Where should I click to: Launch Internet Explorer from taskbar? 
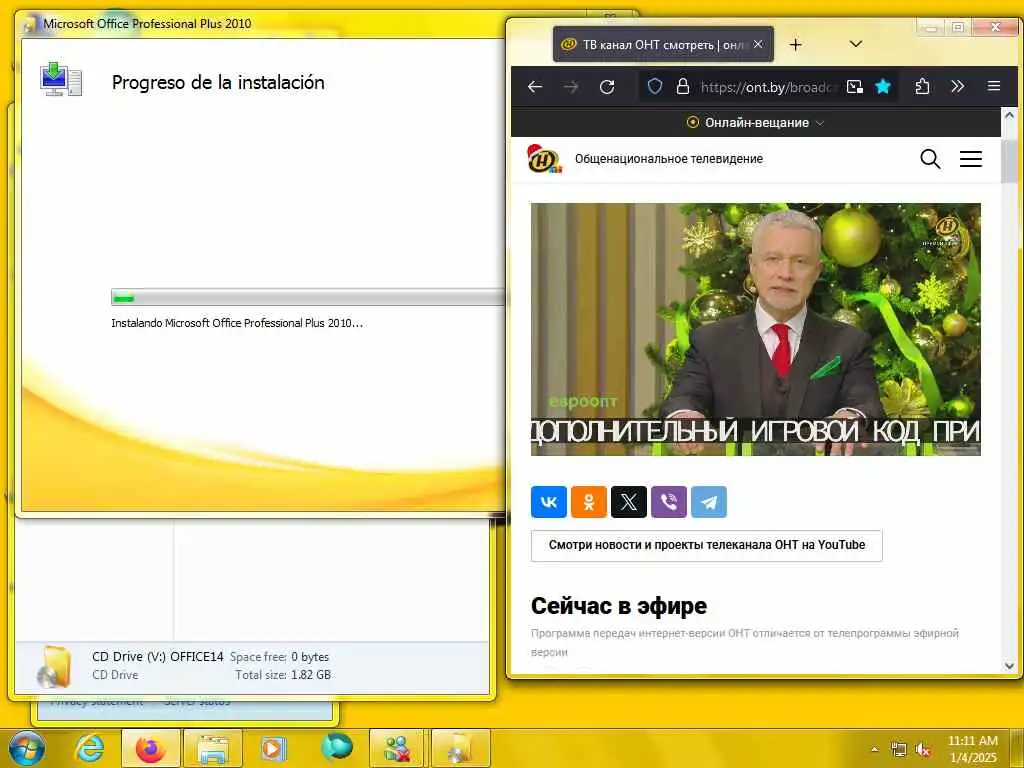pyautogui.click(x=89, y=748)
